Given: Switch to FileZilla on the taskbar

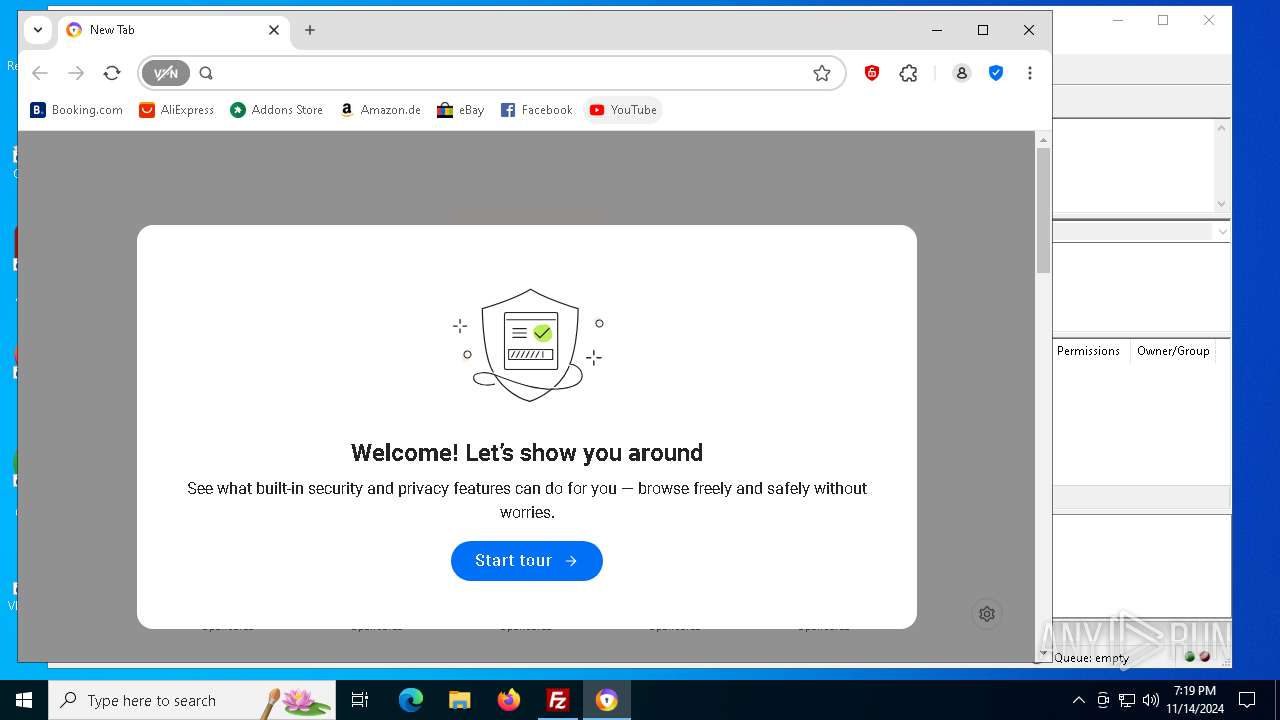Looking at the screenshot, I should (x=558, y=700).
